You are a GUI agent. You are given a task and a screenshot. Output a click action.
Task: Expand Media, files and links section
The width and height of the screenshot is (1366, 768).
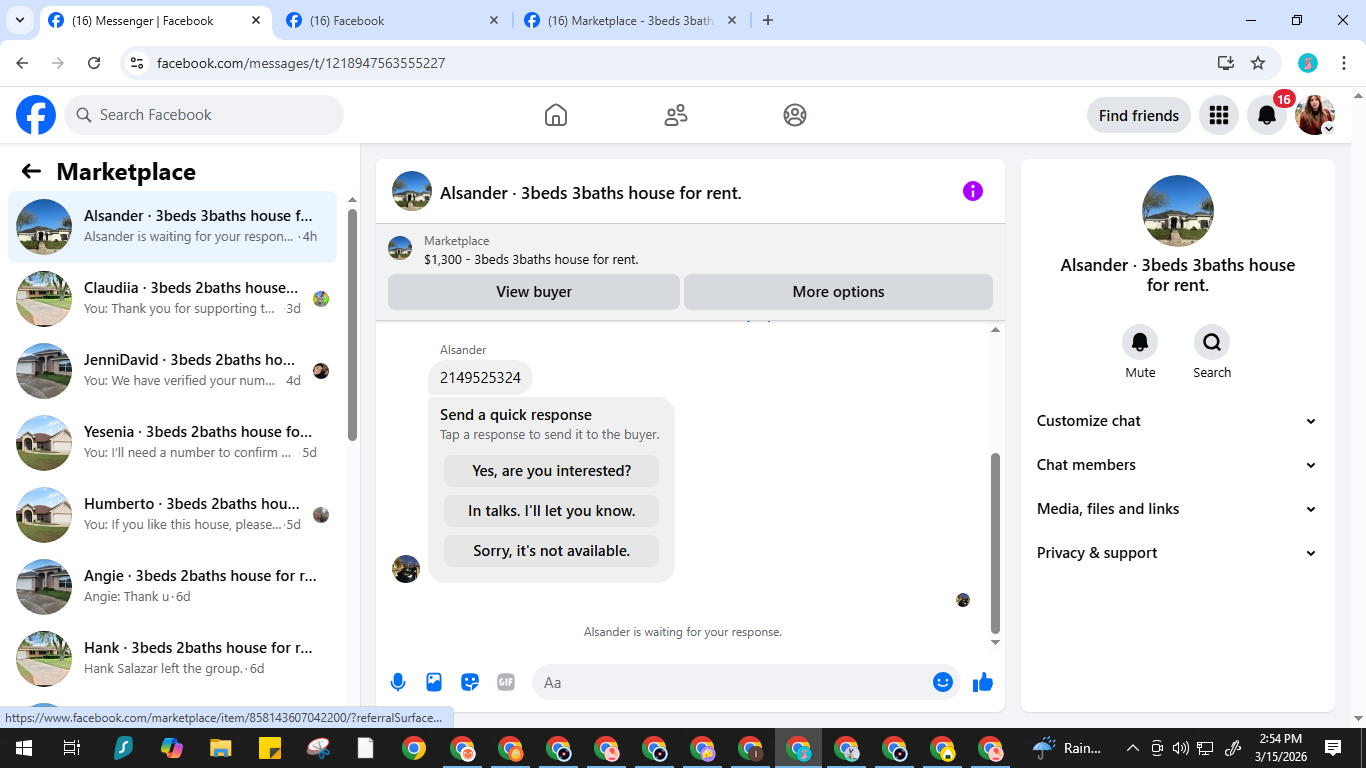1177,509
